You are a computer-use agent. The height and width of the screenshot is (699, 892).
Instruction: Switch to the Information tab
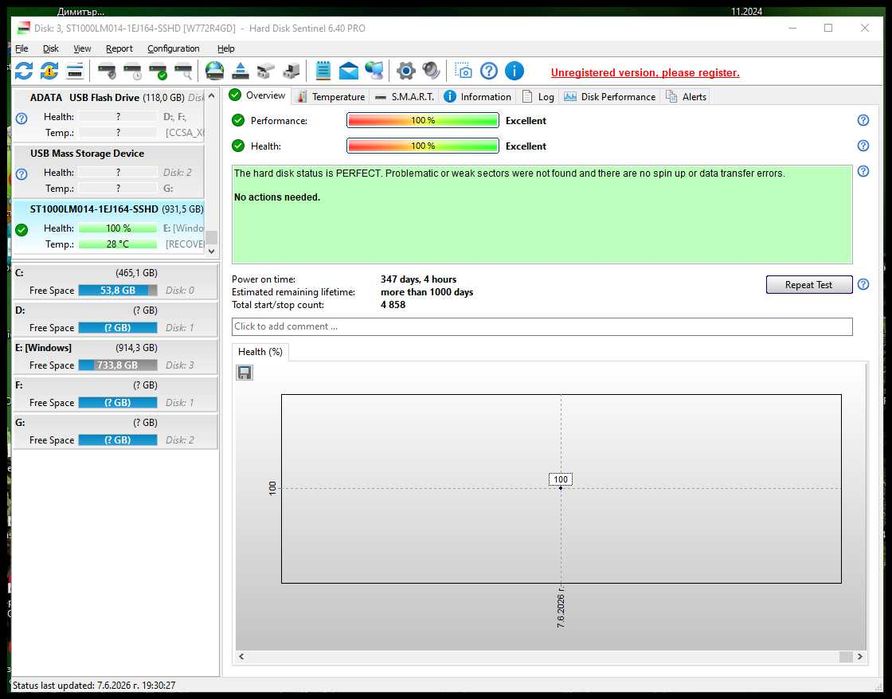477,97
